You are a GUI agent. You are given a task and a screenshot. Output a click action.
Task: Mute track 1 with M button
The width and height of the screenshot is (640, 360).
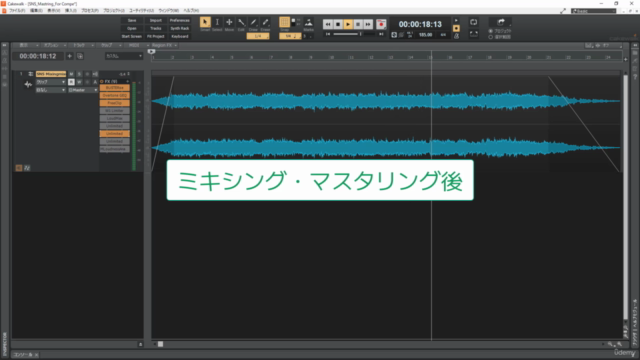(71, 74)
